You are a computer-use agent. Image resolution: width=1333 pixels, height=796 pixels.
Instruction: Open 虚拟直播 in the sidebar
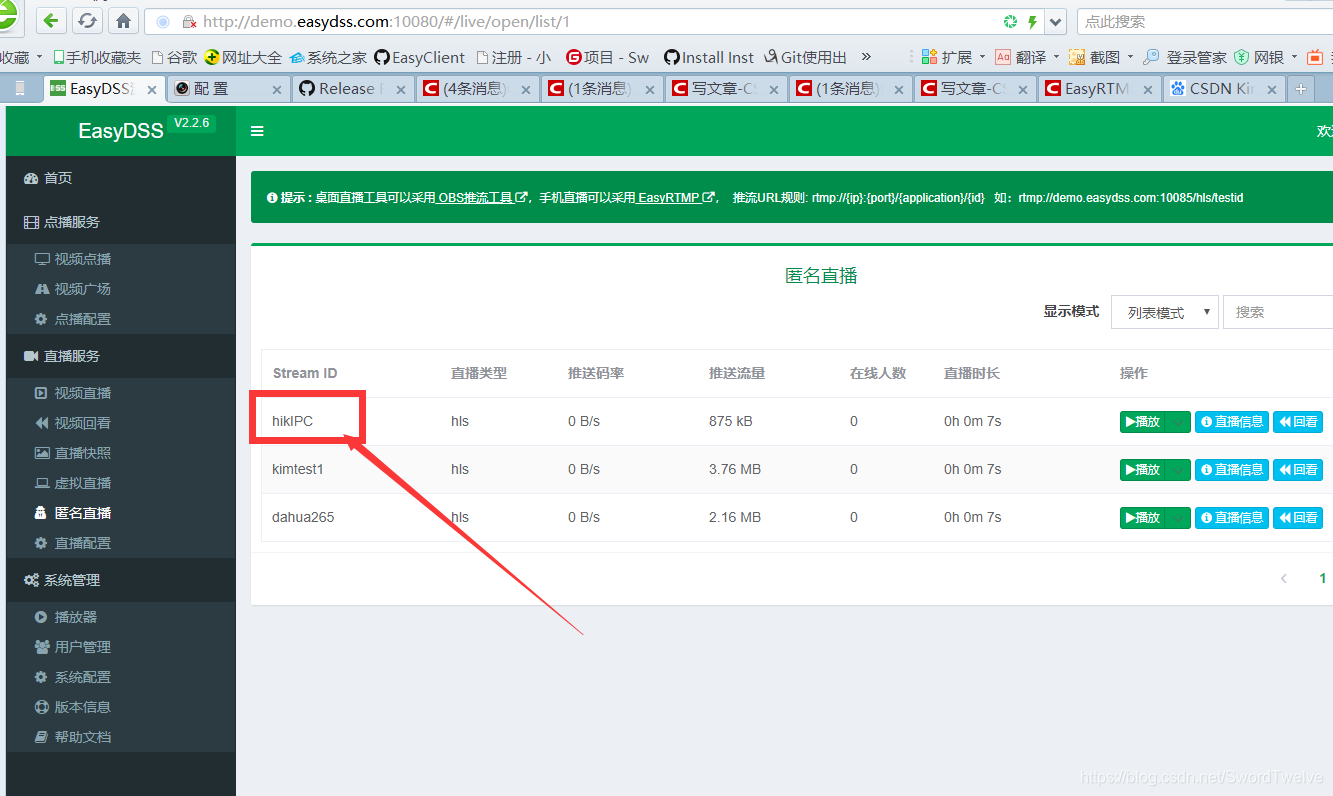(x=120, y=483)
